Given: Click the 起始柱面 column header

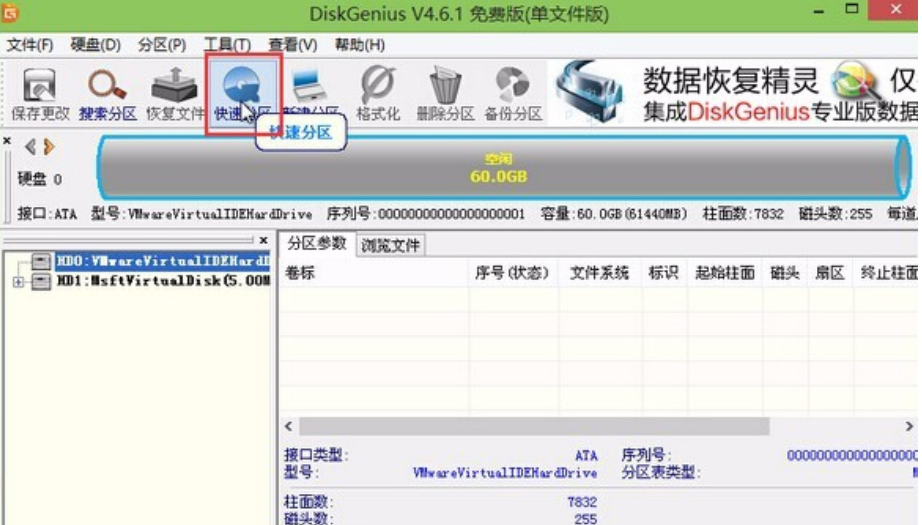Looking at the screenshot, I should (x=724, y=273).
